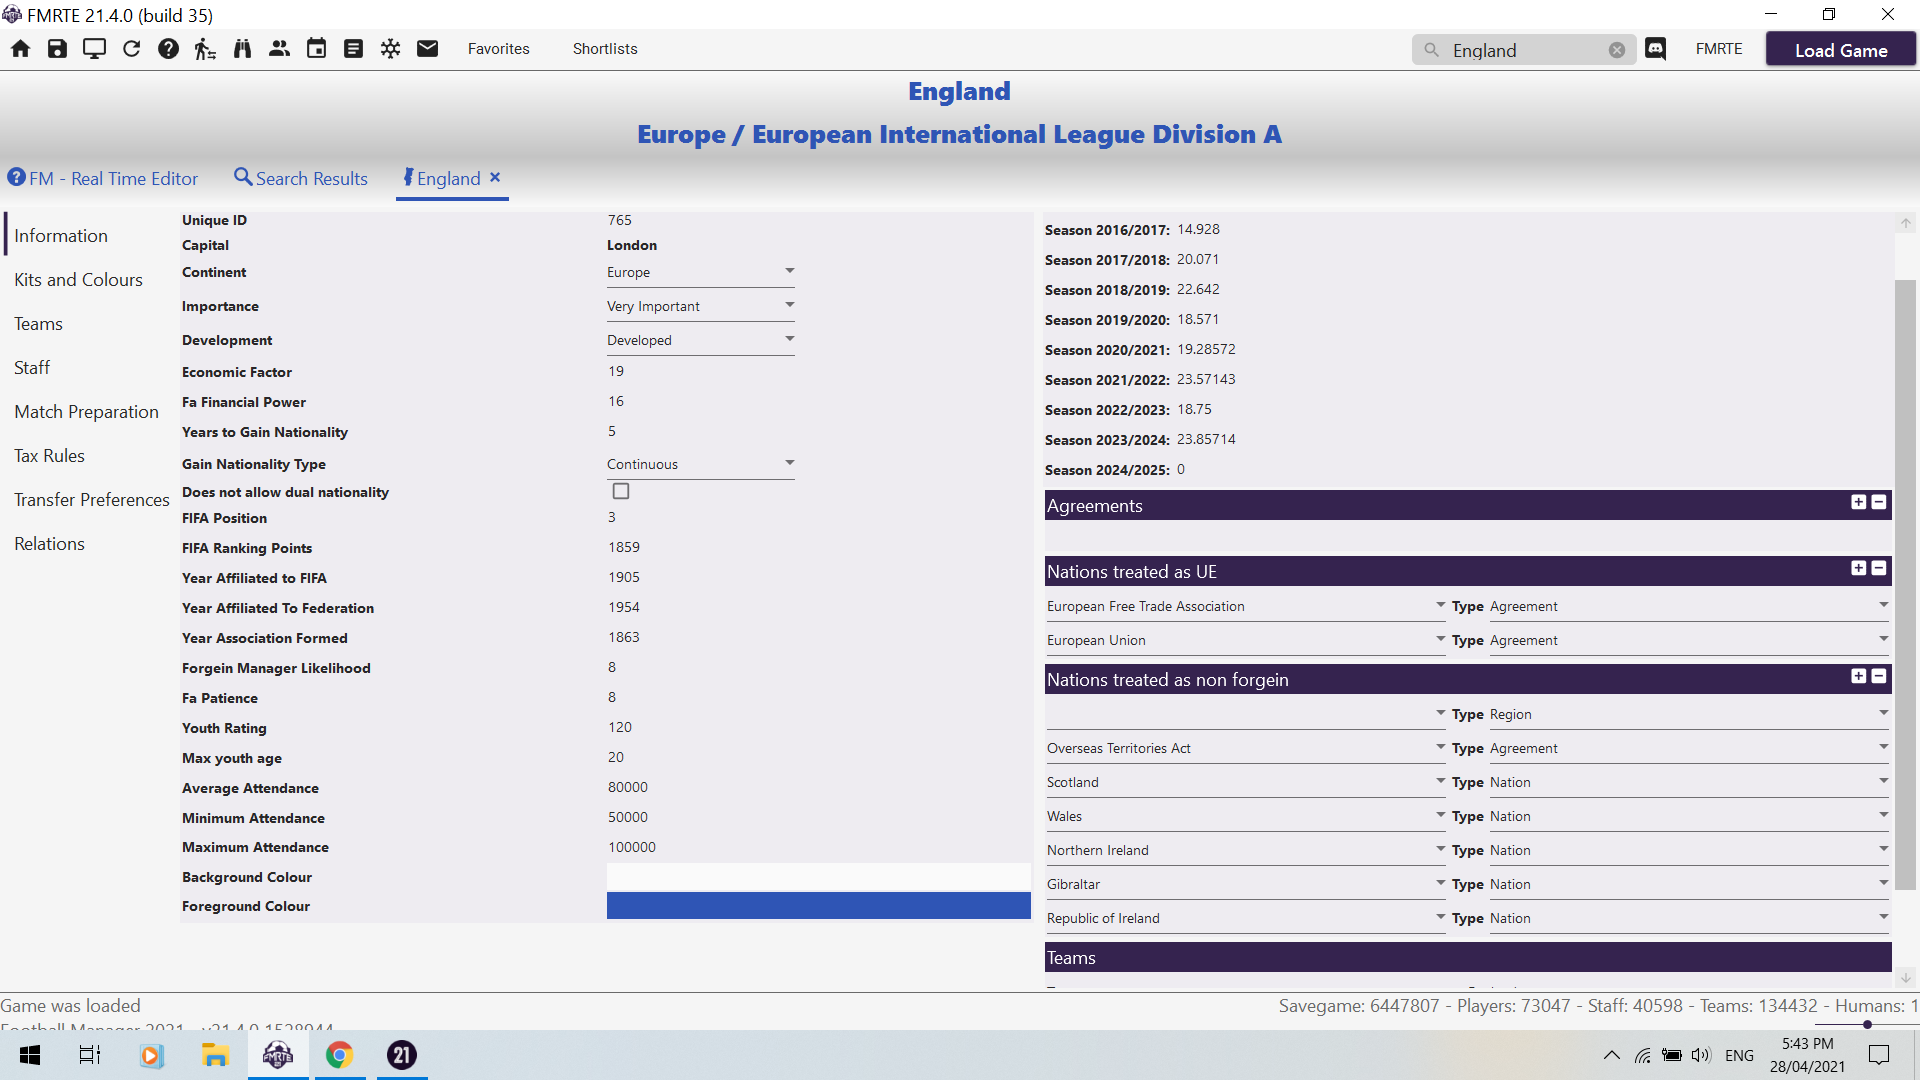Click the refresh reload icon

131,49
